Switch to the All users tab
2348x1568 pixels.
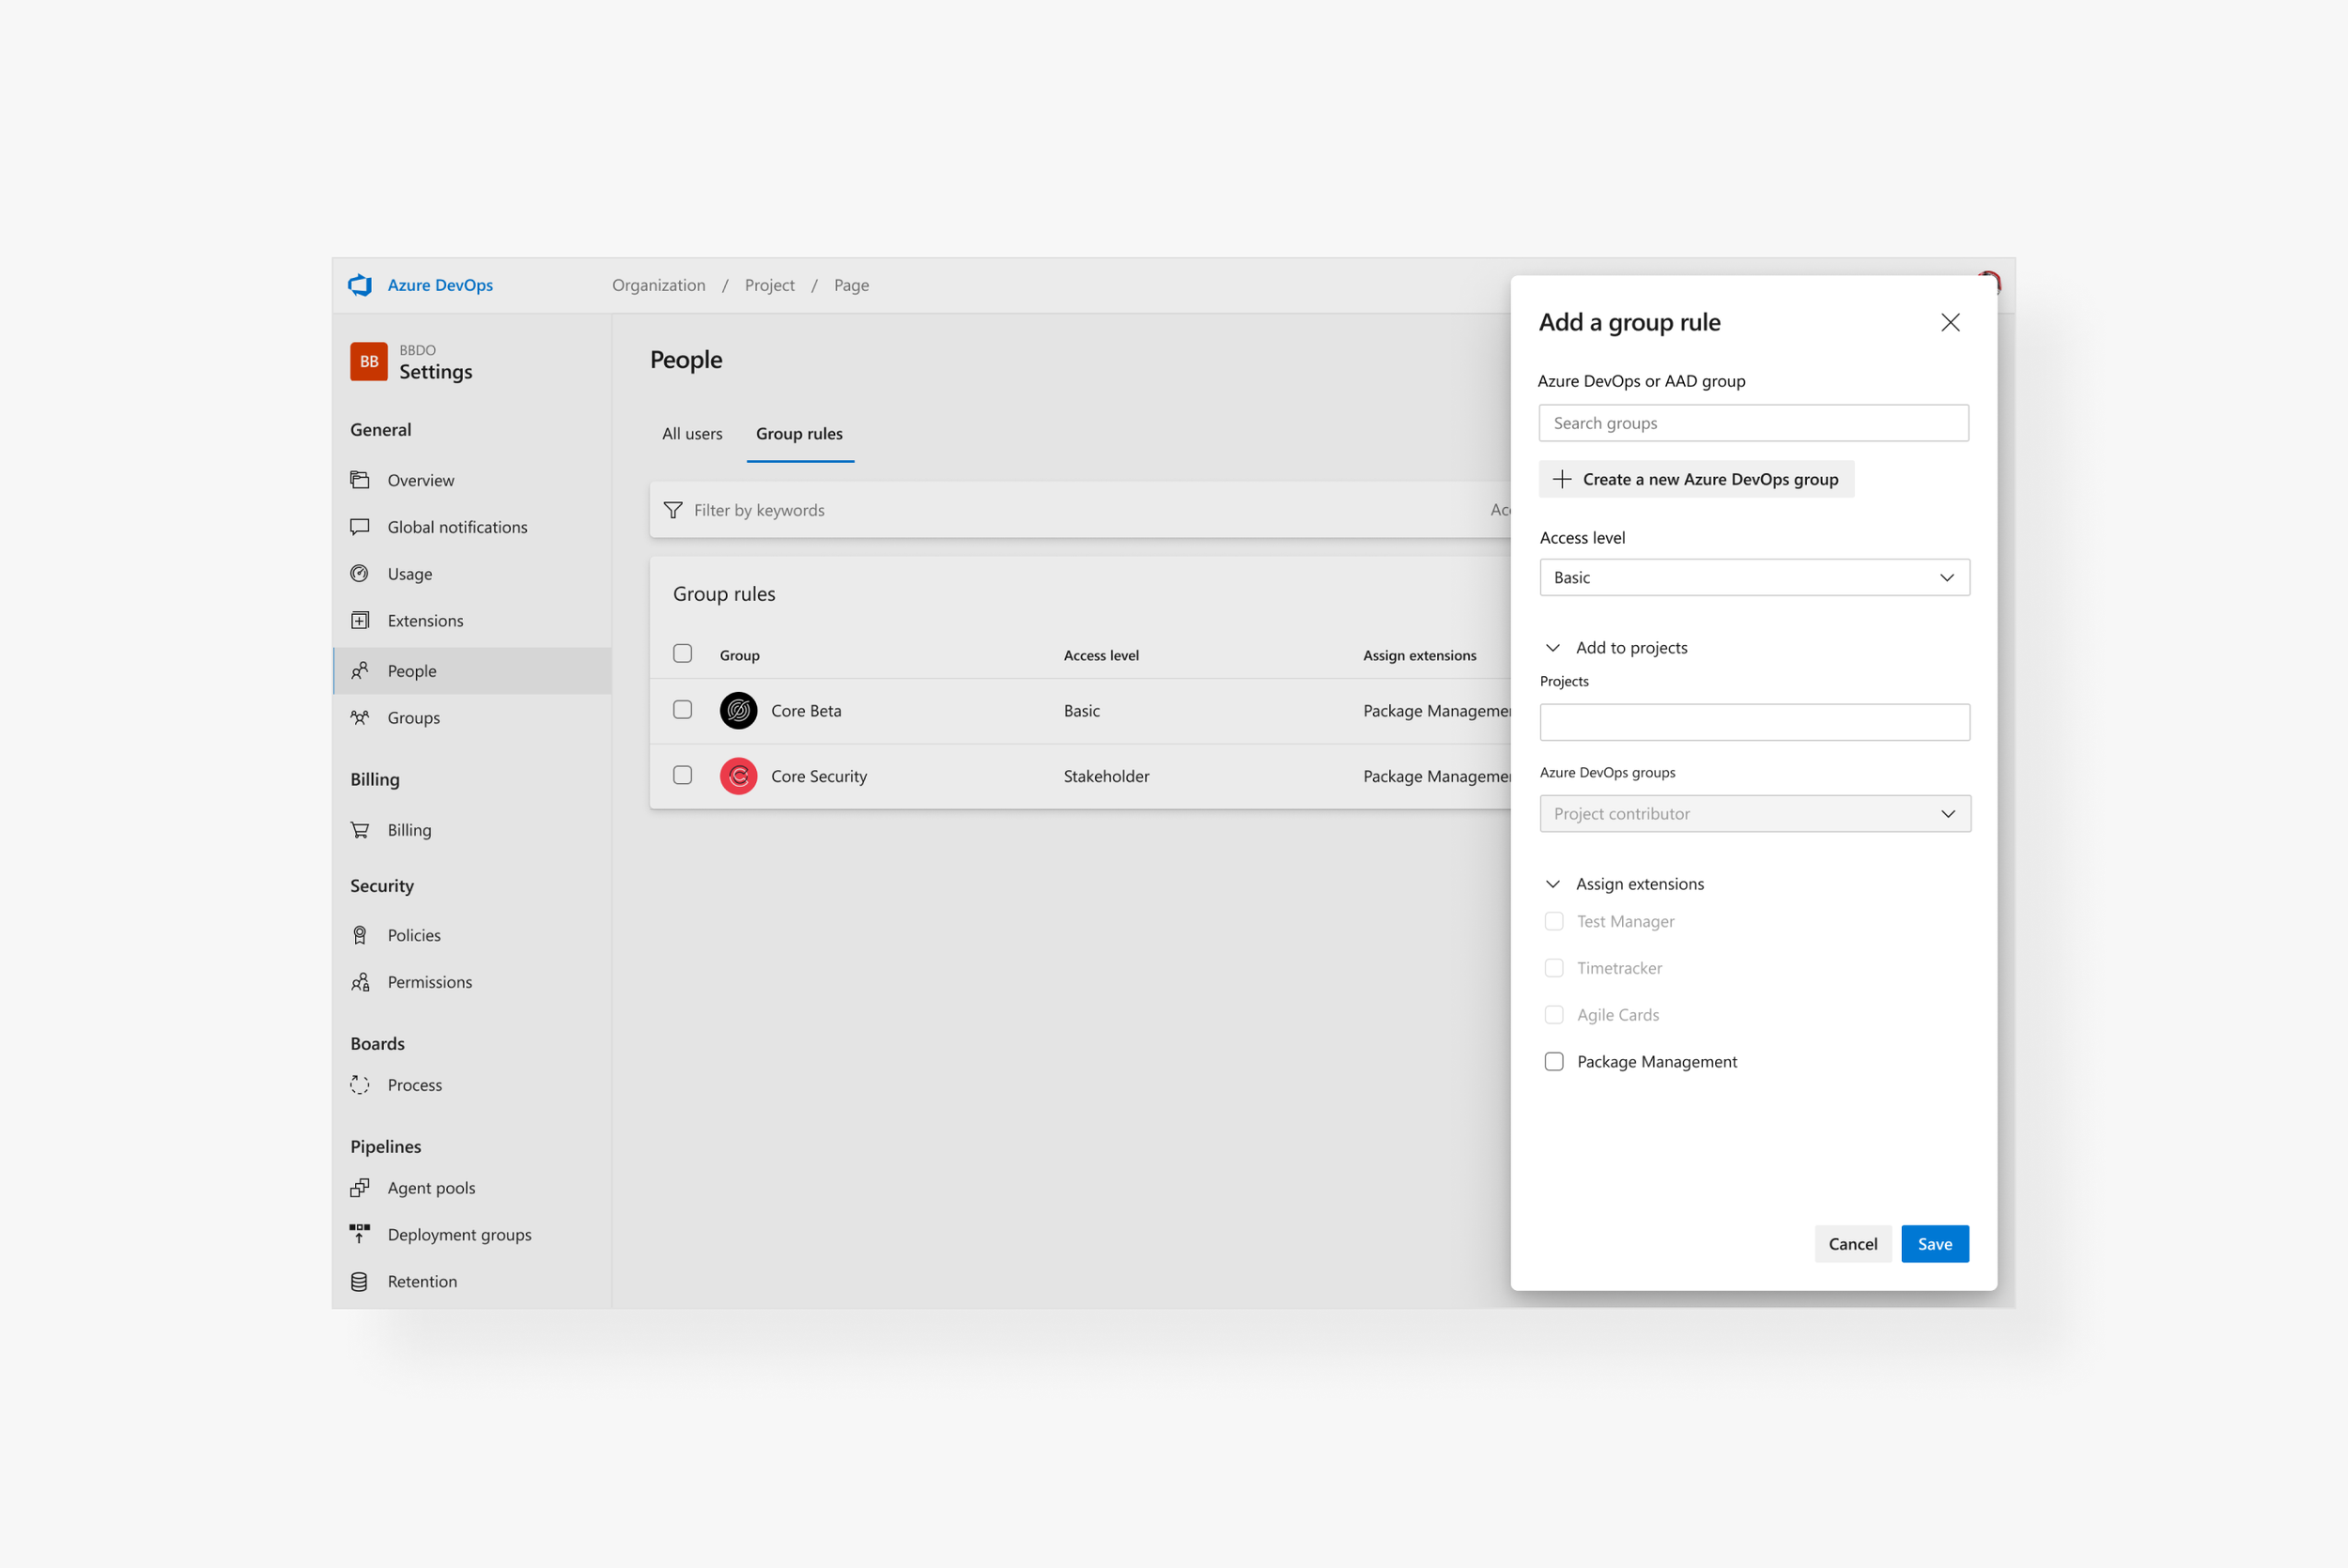point(692,433)
